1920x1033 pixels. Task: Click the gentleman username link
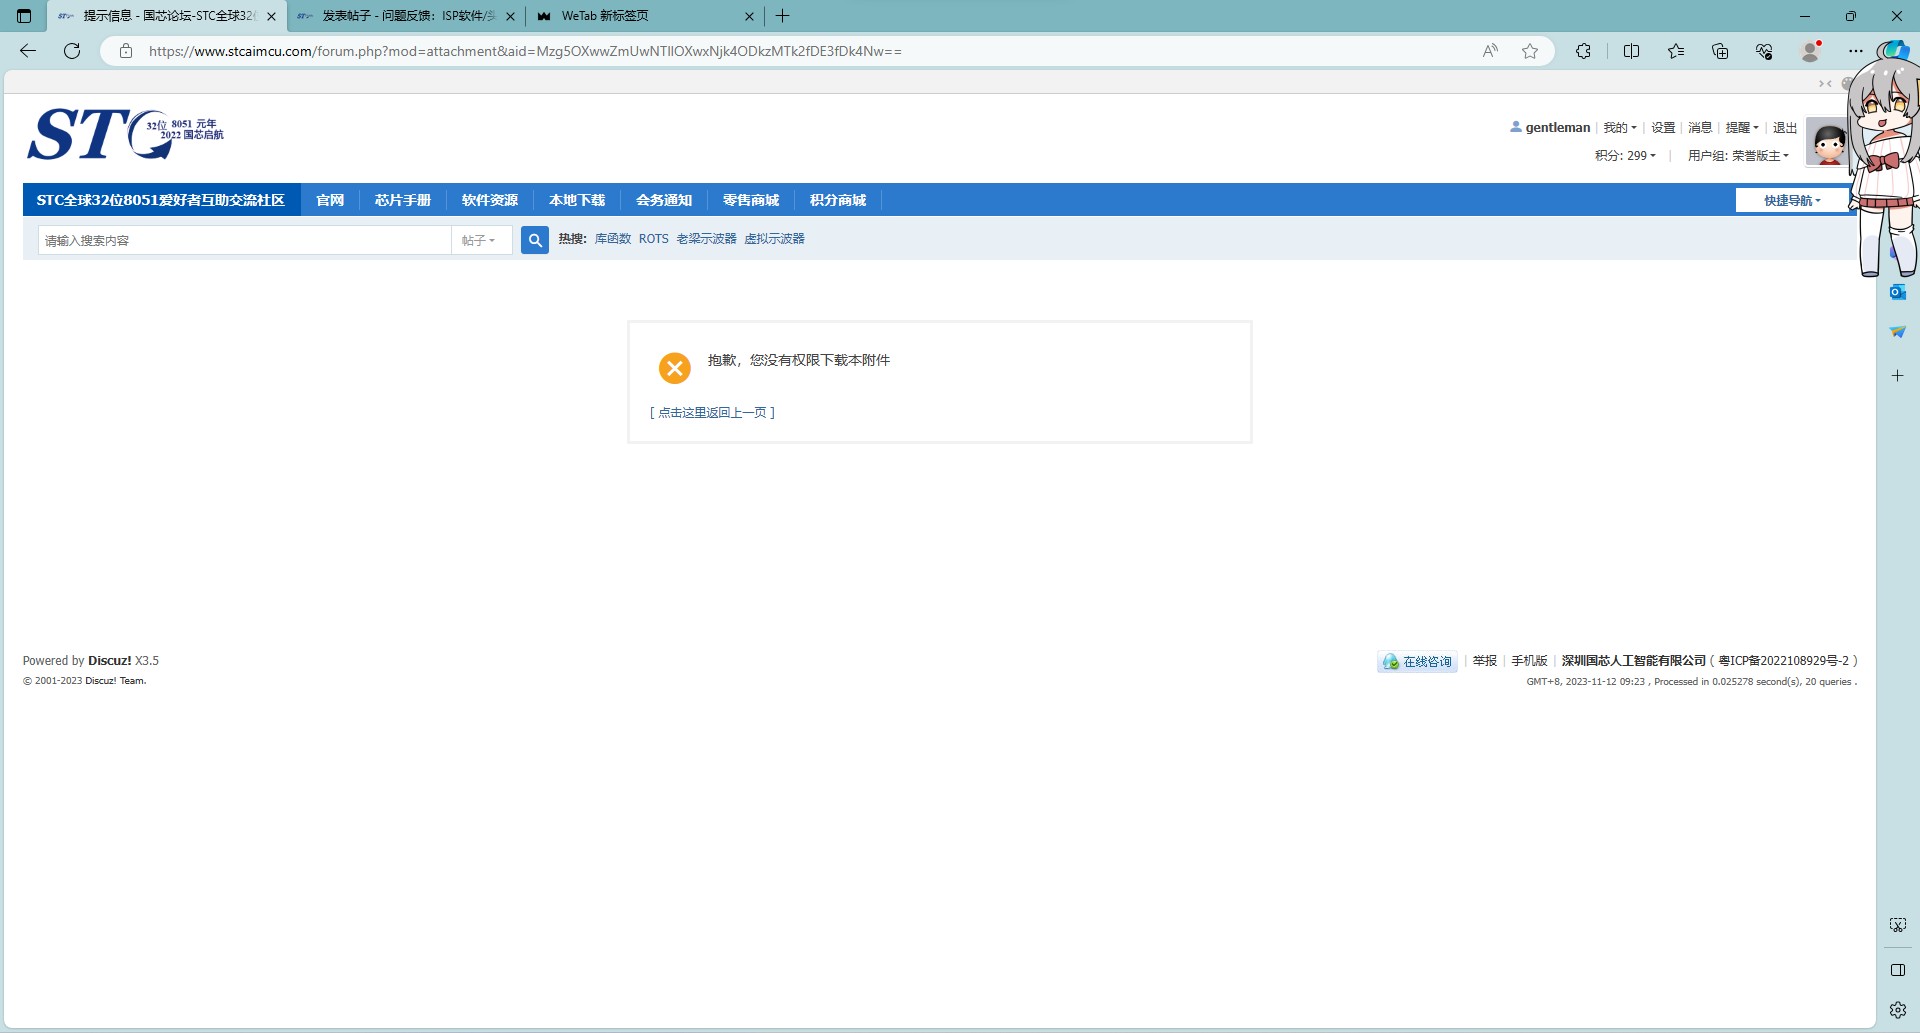pos(1557,128)
